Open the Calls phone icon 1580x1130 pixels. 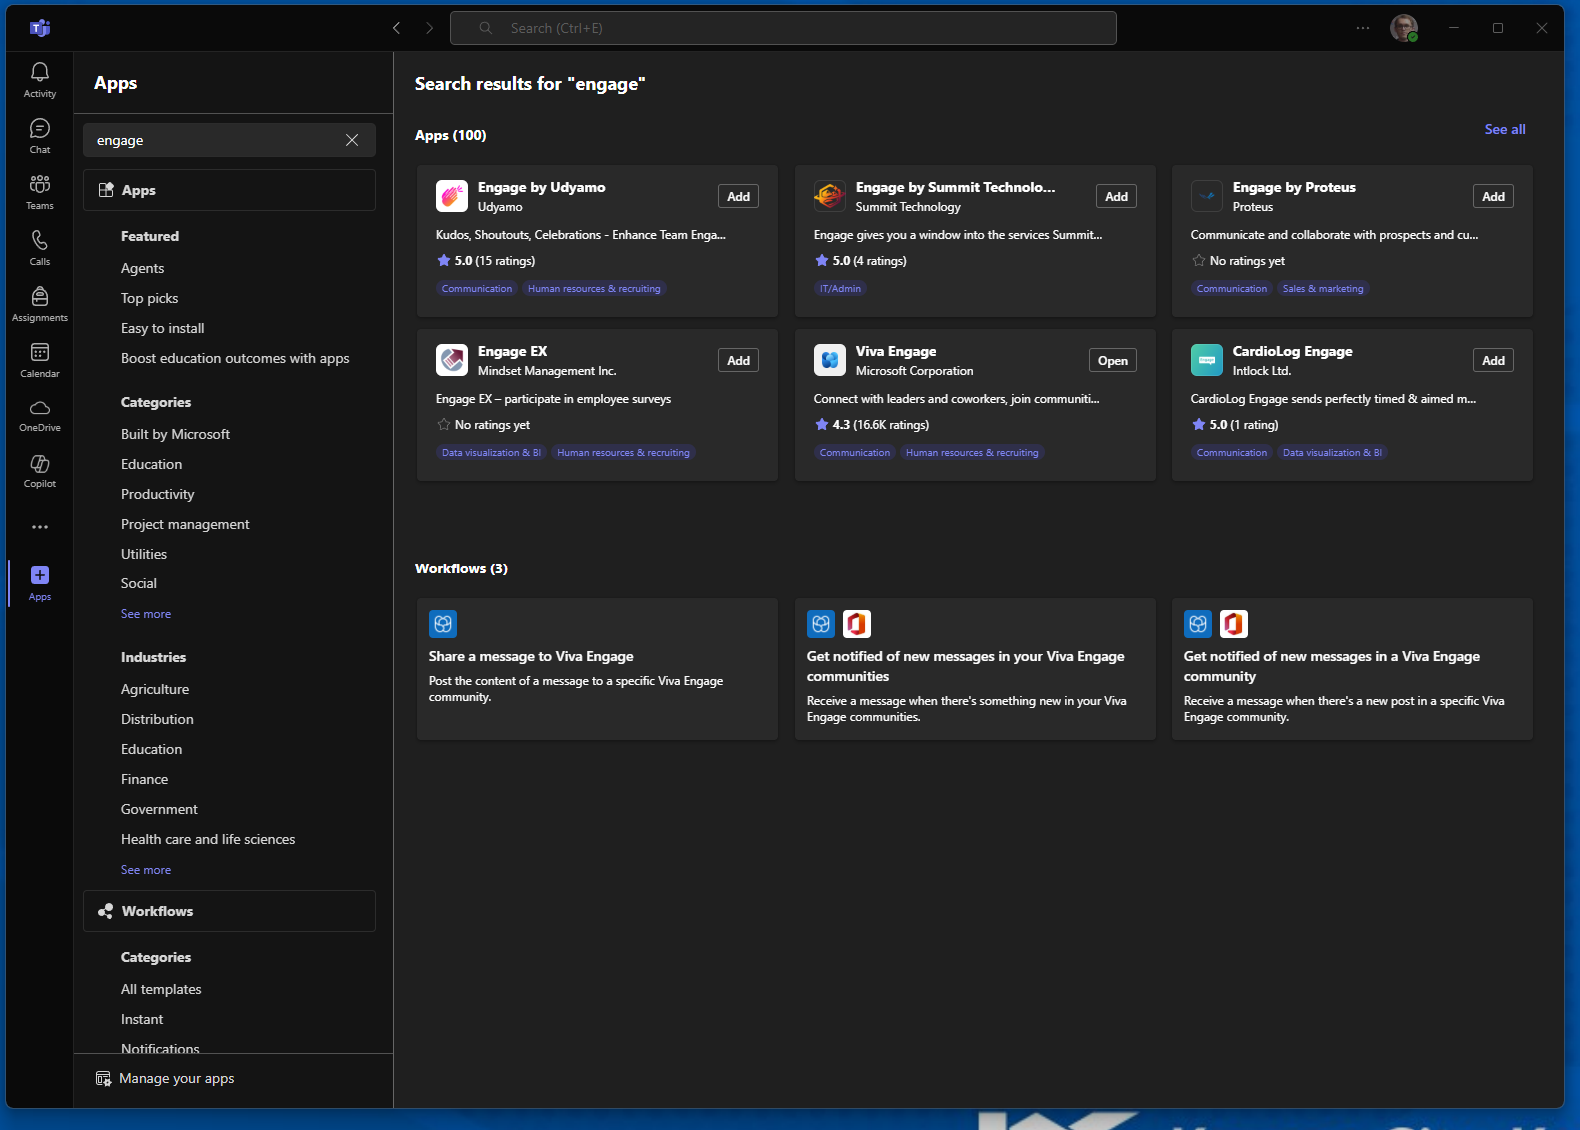(40, 247)
